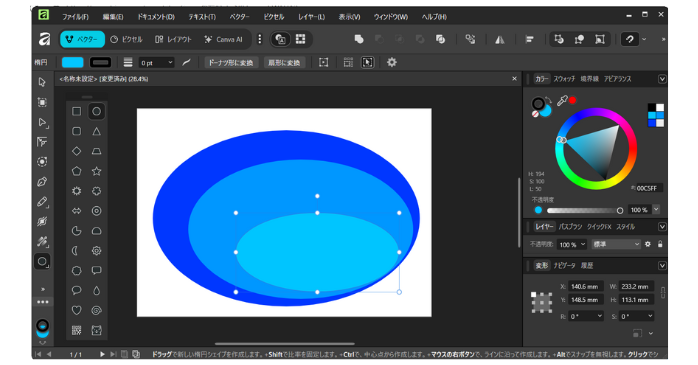Screen dimensions: 698x365
Task: Click the boolean Add operation icon
Action: [x=359, y=39]
